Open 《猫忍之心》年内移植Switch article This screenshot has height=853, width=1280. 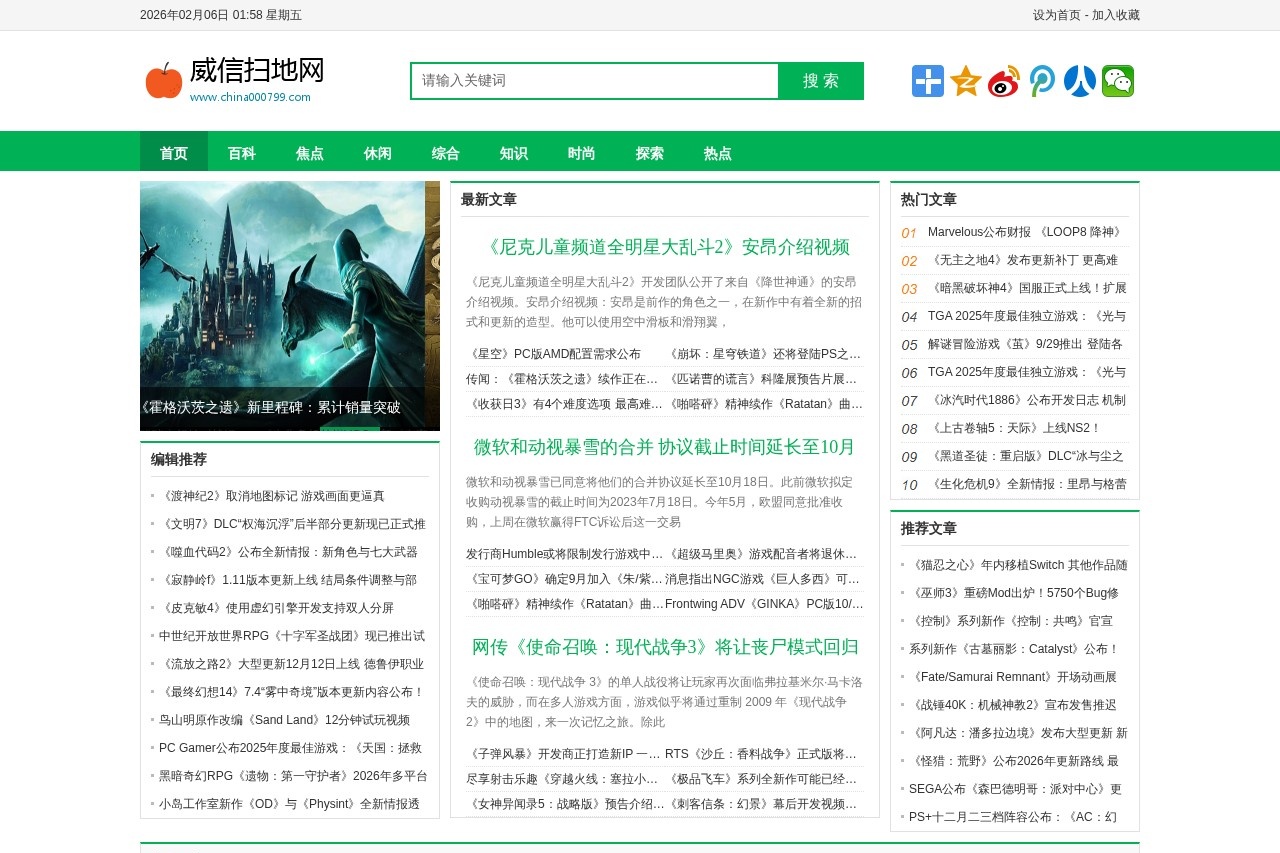1018,565
